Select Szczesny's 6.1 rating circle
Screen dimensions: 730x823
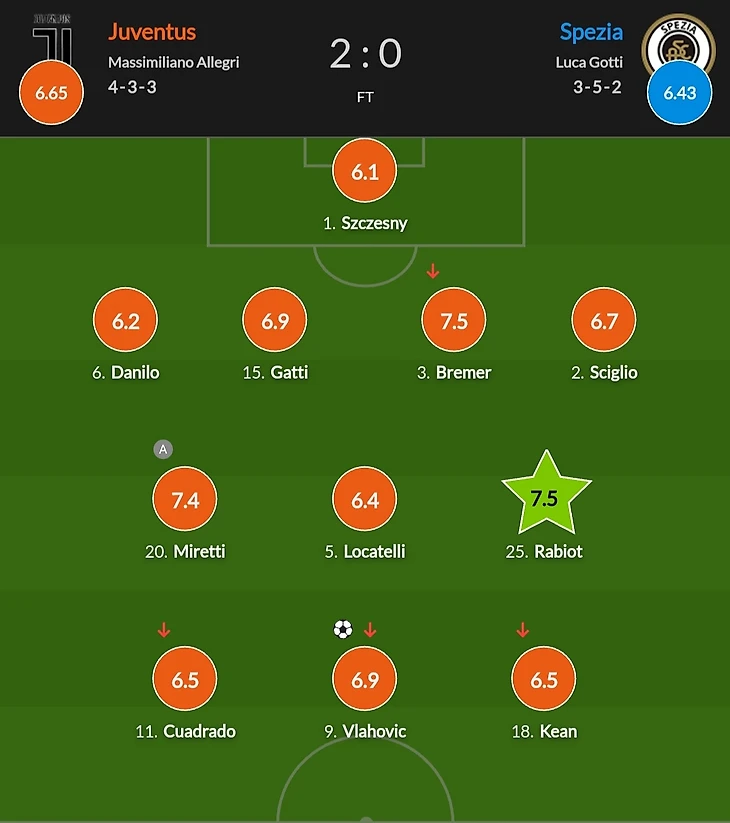coord(365,171)
